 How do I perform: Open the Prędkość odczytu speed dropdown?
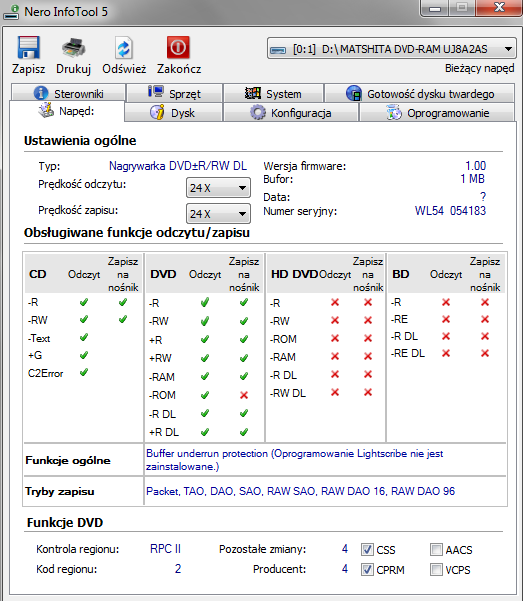218,188
